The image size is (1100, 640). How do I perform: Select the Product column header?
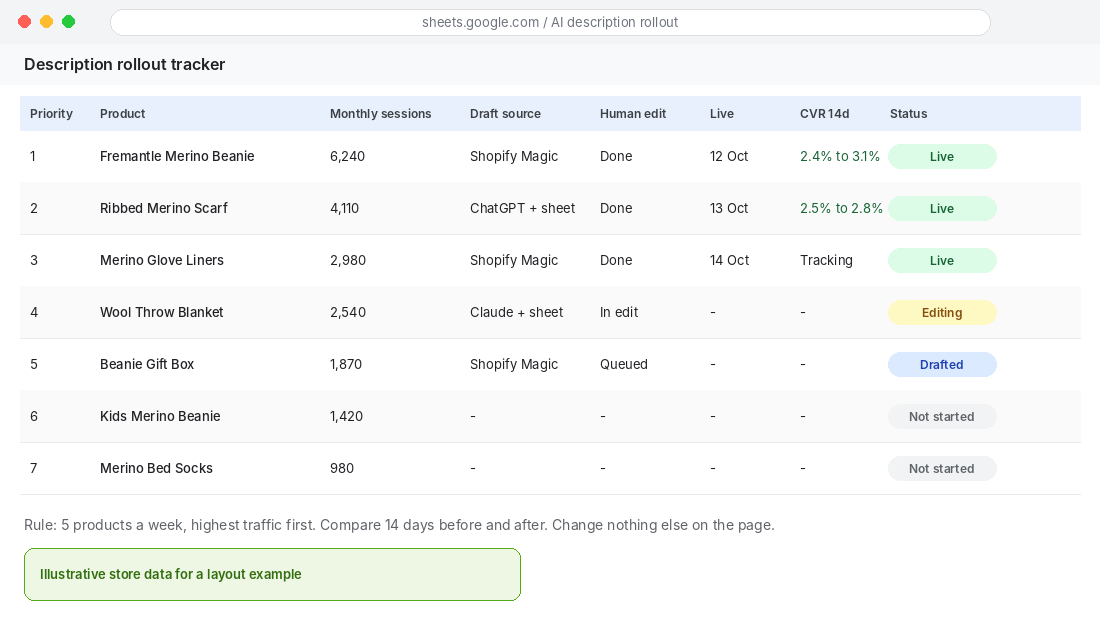pyautogui.click(x=122, y=114)
